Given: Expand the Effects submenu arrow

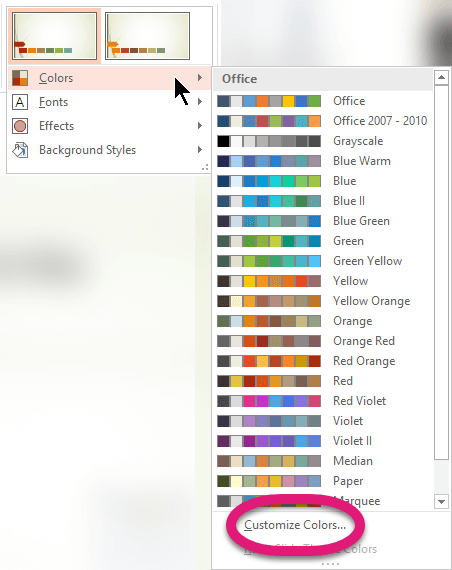Looking at the screenshot, I should click(x=200, y=125).
